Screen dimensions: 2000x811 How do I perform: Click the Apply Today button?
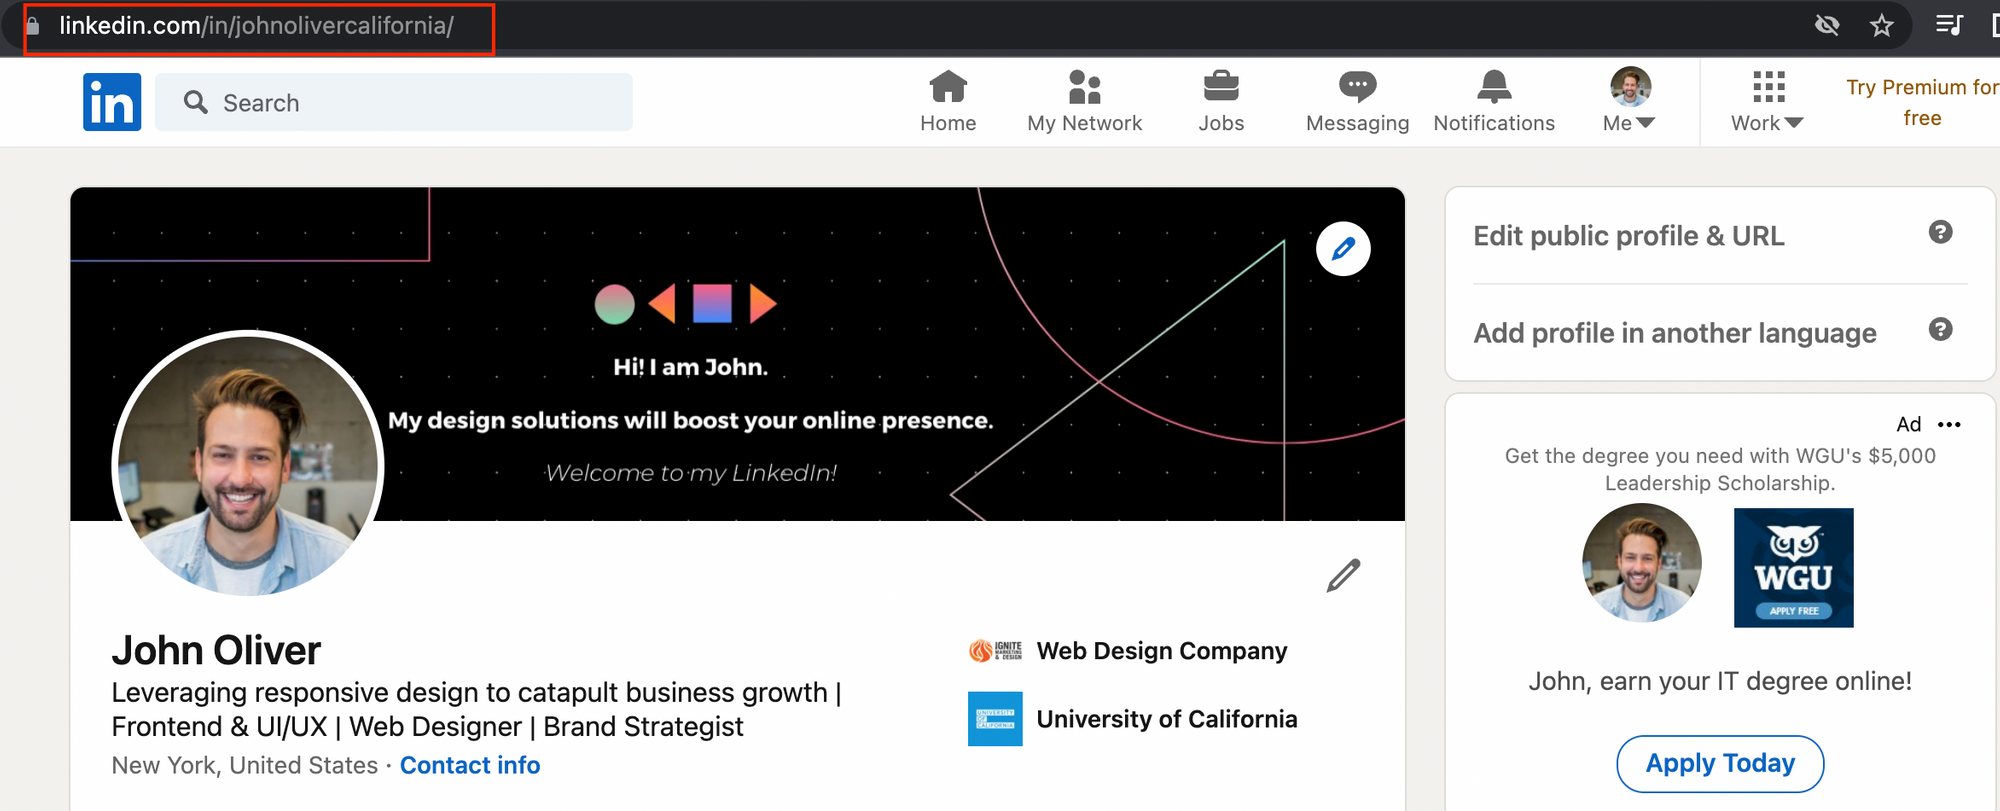click(1719, 763)
